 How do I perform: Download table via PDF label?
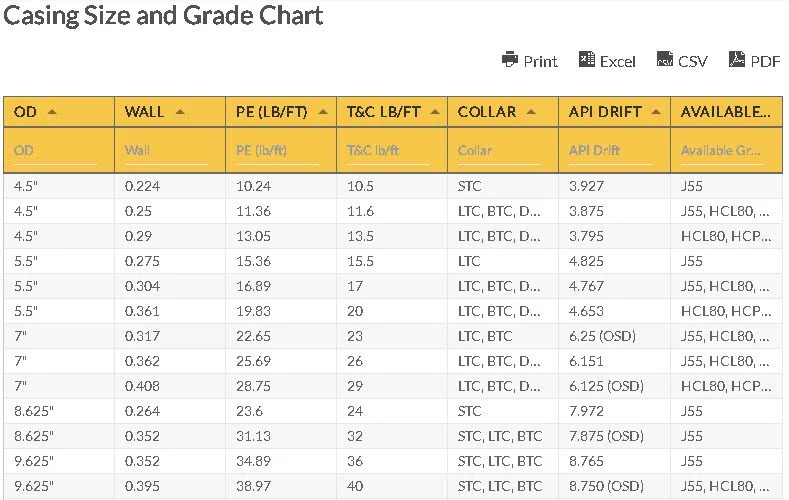click(765, 61)
